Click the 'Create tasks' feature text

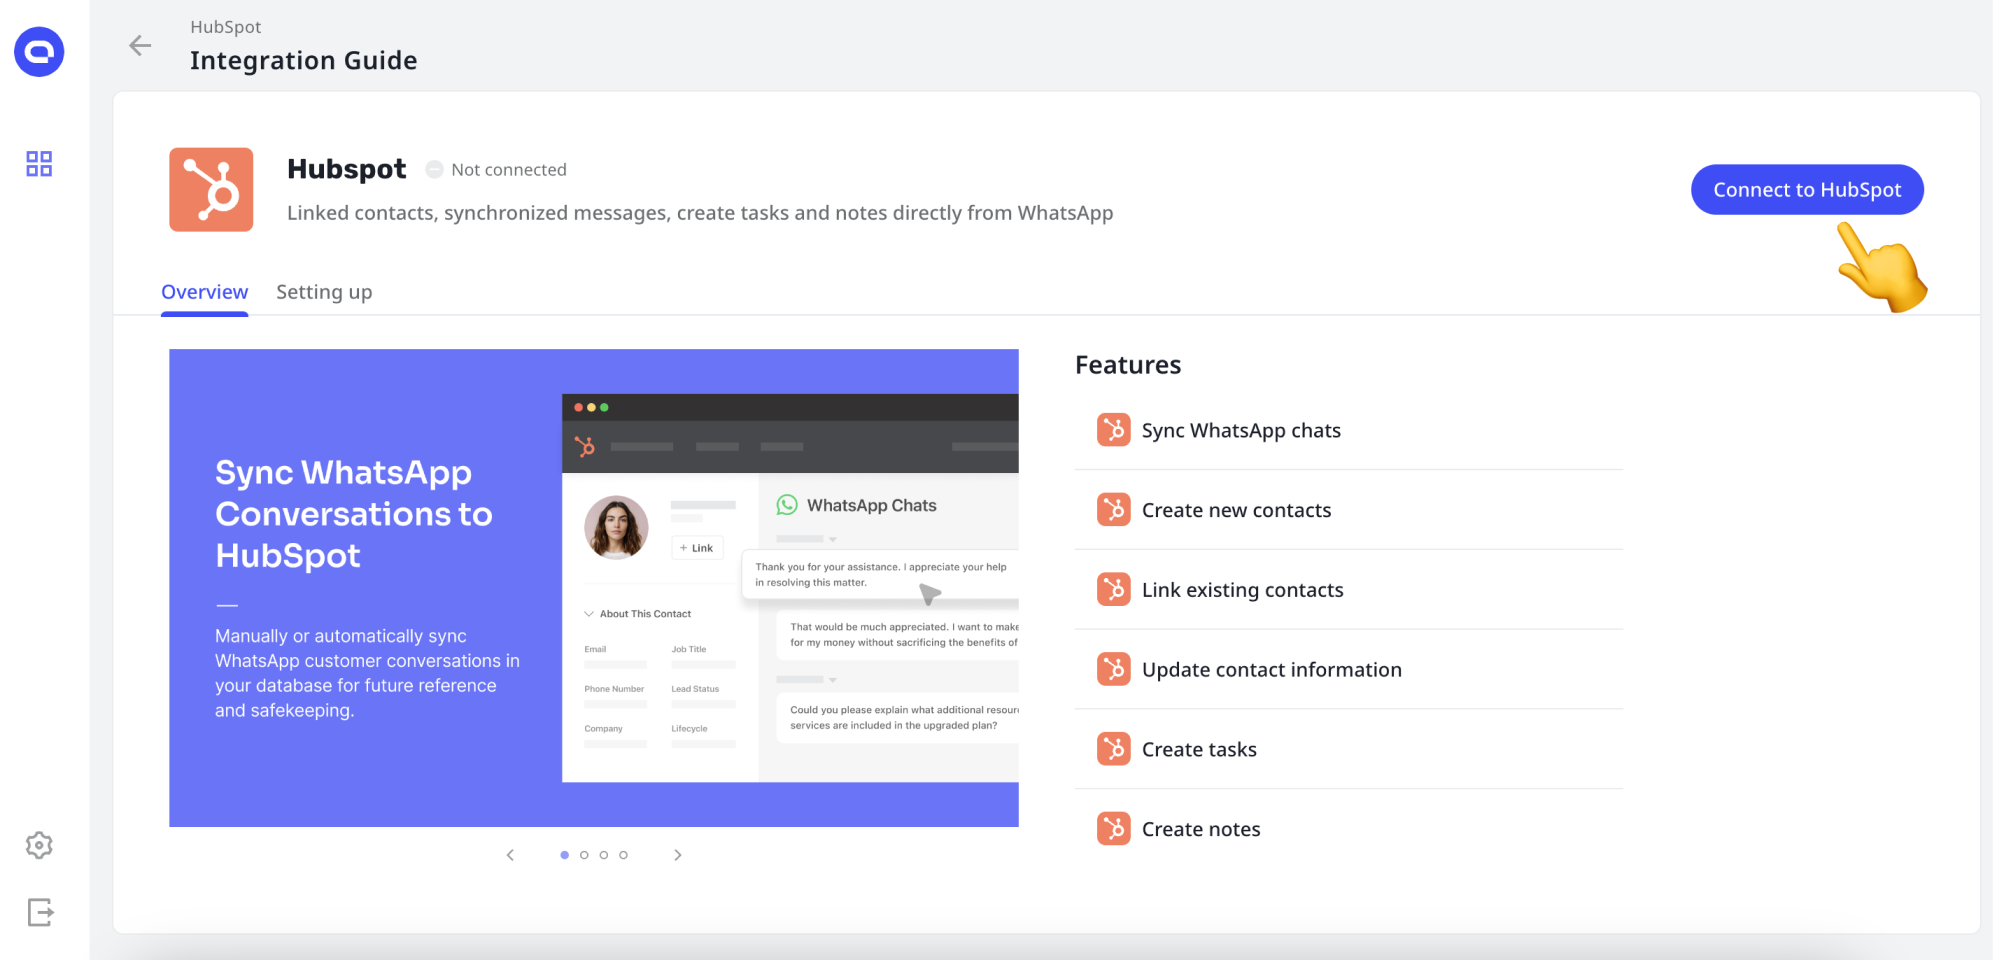[1199, 749]
